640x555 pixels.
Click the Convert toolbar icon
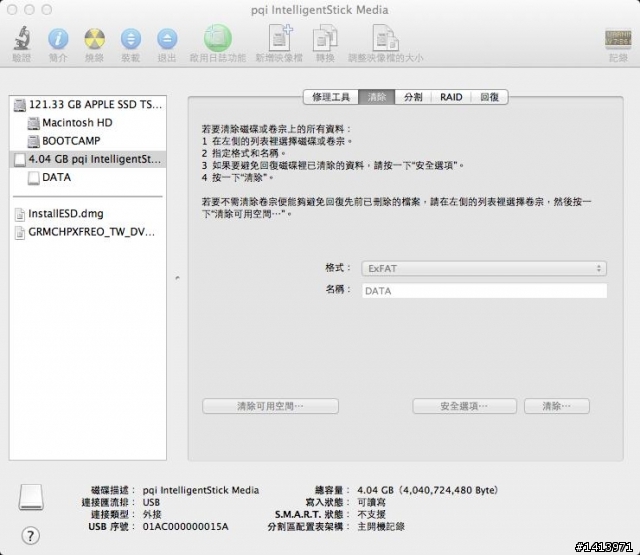pos(325,38)
